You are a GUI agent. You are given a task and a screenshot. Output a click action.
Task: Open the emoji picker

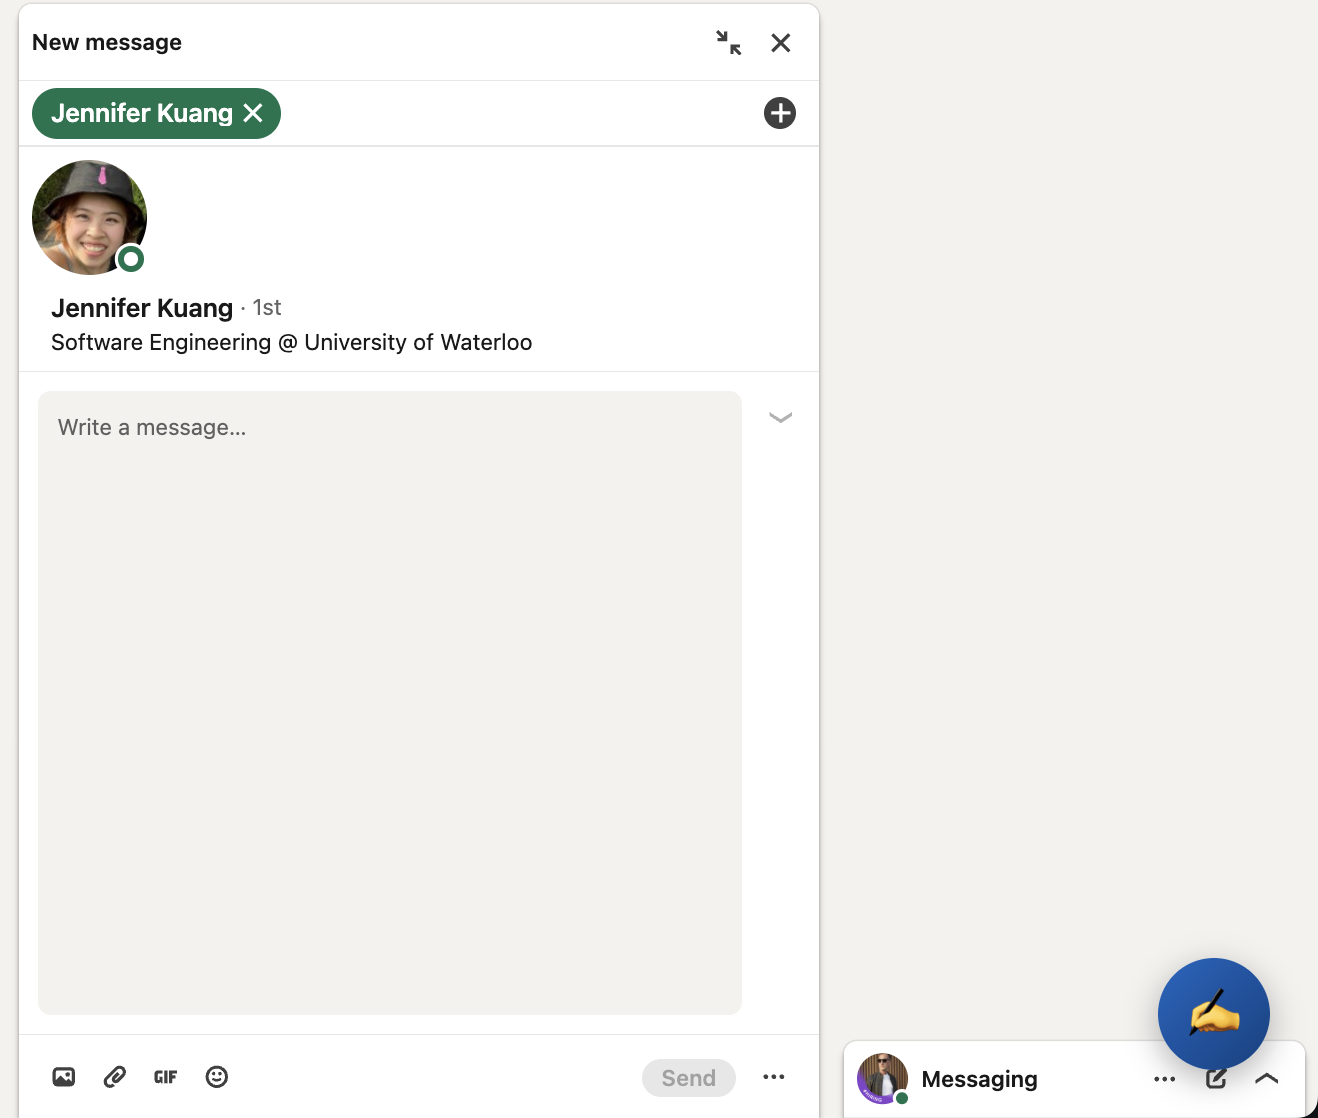(x=217, y=1077)
